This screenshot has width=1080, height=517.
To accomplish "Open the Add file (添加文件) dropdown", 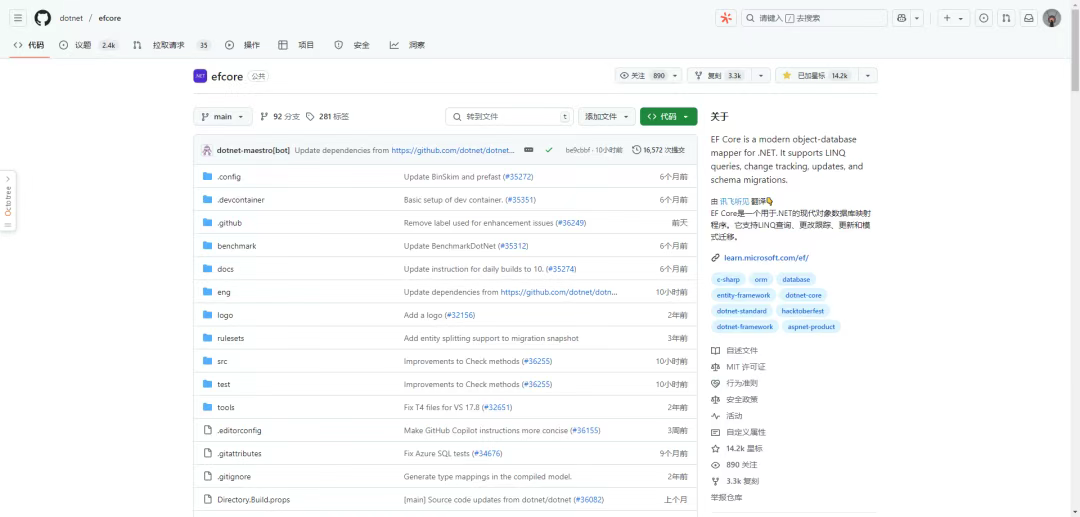I will 606,117.
